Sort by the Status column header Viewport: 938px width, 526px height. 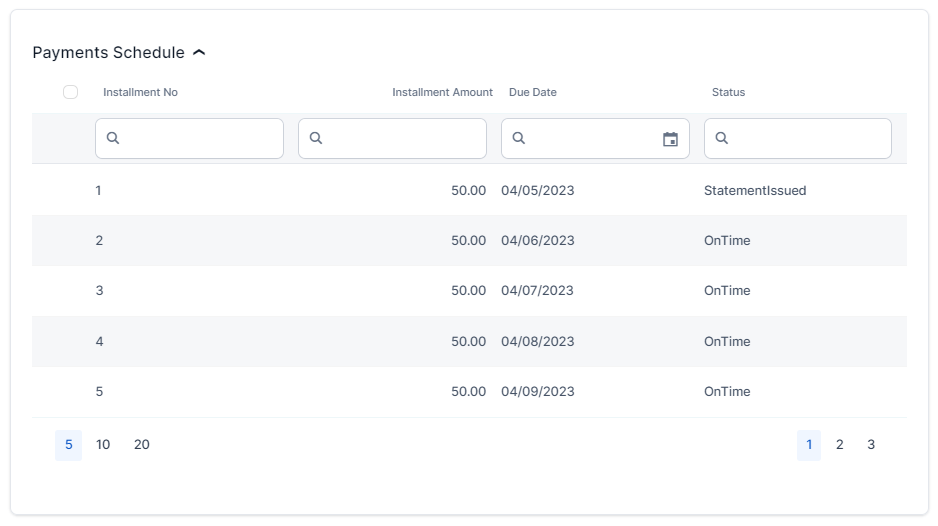(x=728, y=92)
